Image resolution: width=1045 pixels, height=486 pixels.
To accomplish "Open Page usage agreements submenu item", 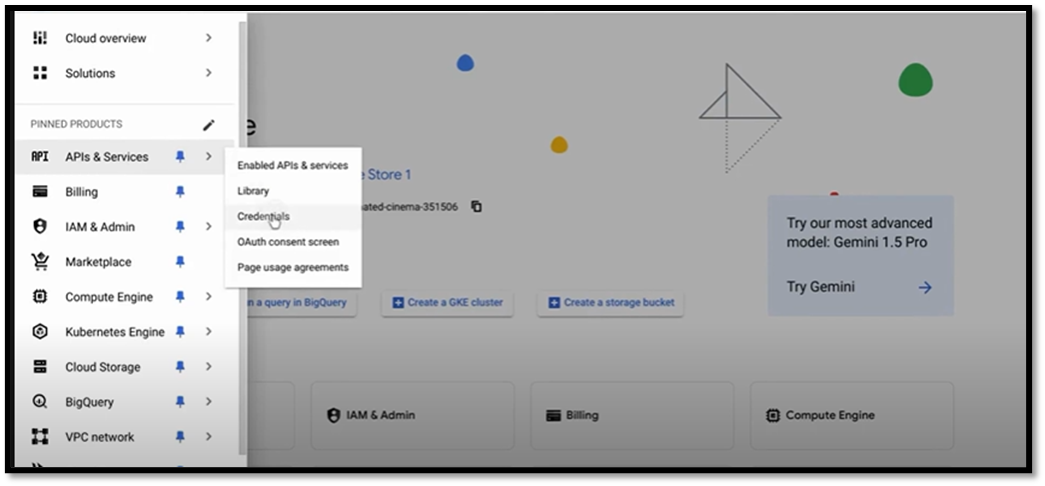I will [293, 267].
